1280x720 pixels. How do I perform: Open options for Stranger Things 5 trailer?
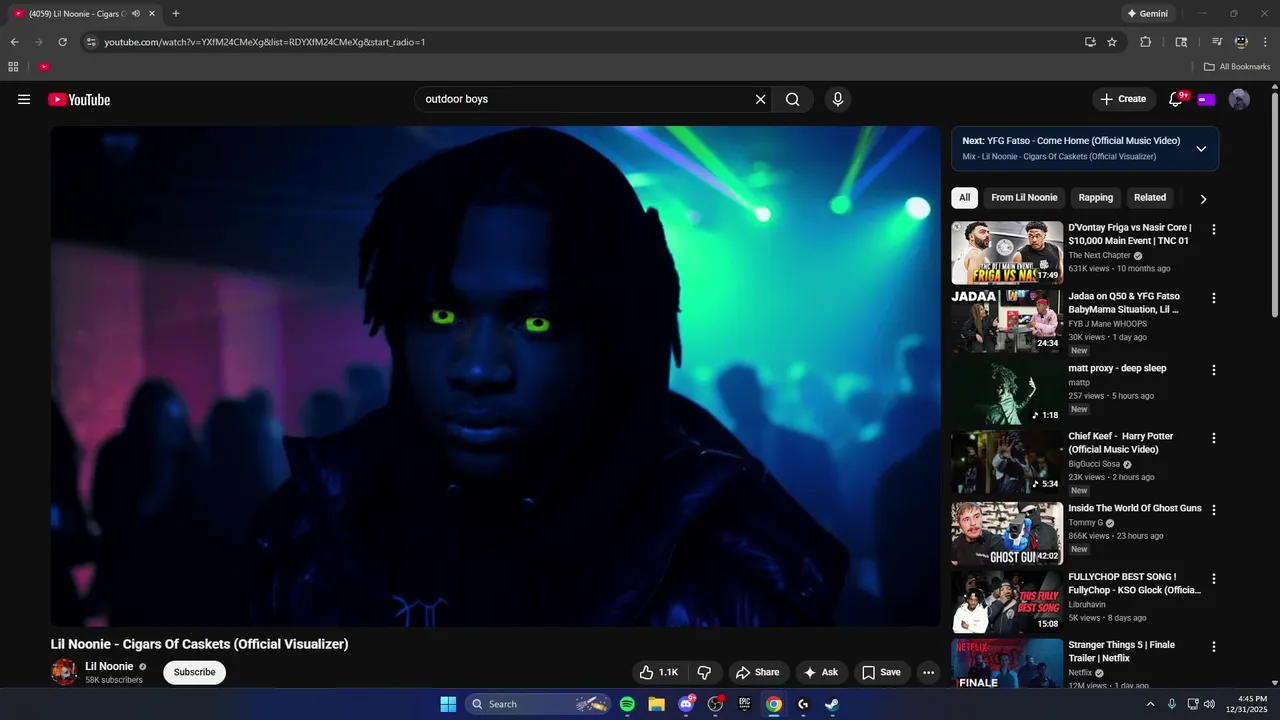point(1214,647)
